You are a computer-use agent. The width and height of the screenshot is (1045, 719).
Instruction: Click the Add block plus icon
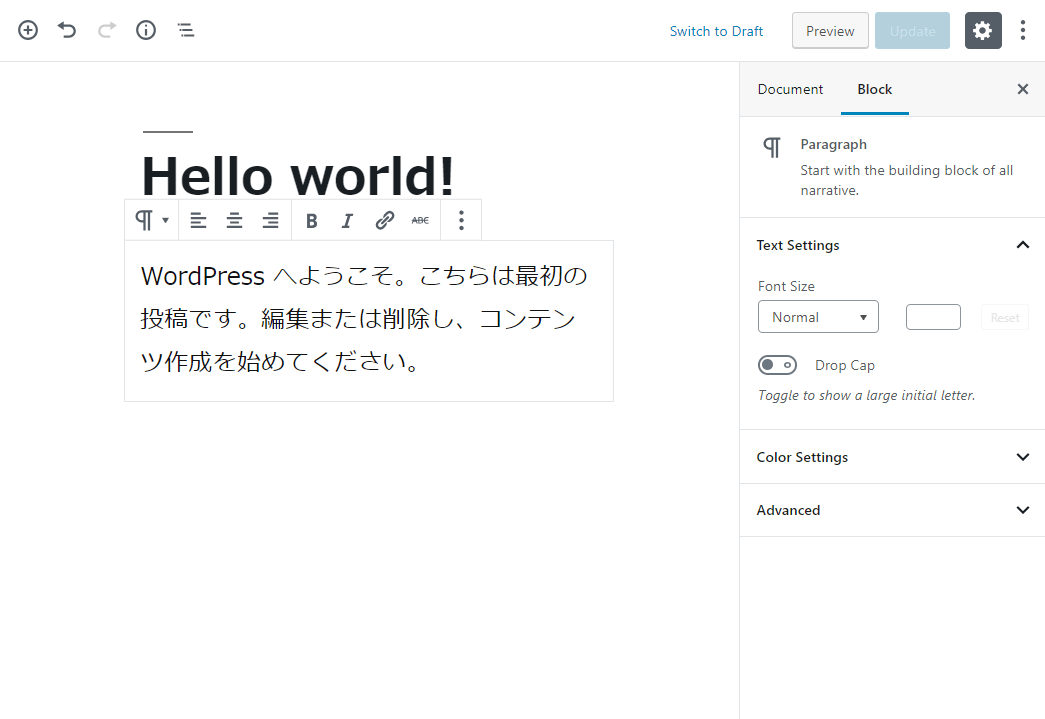(28, 30)
